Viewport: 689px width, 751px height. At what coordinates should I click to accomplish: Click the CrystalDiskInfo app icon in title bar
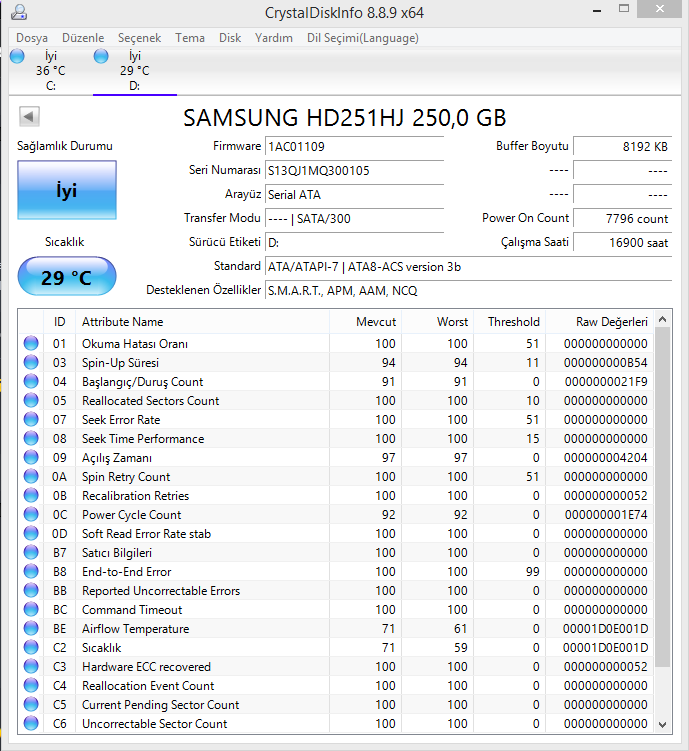[x=19, y=11]
